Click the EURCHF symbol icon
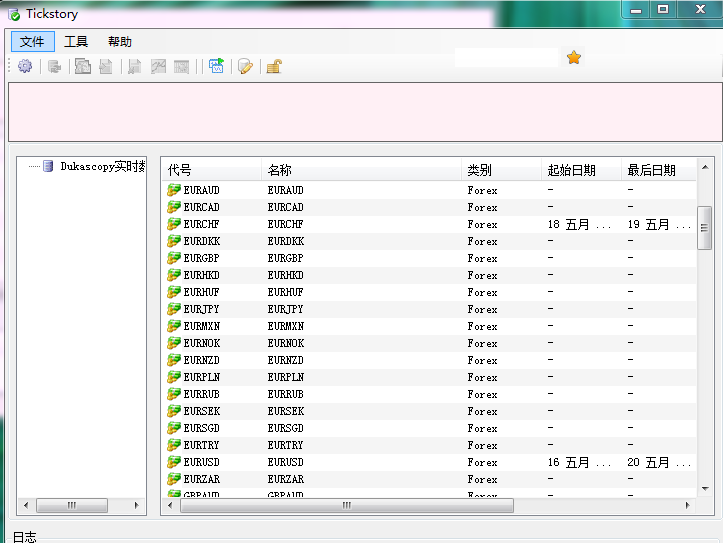 click(x=174, y=224)
